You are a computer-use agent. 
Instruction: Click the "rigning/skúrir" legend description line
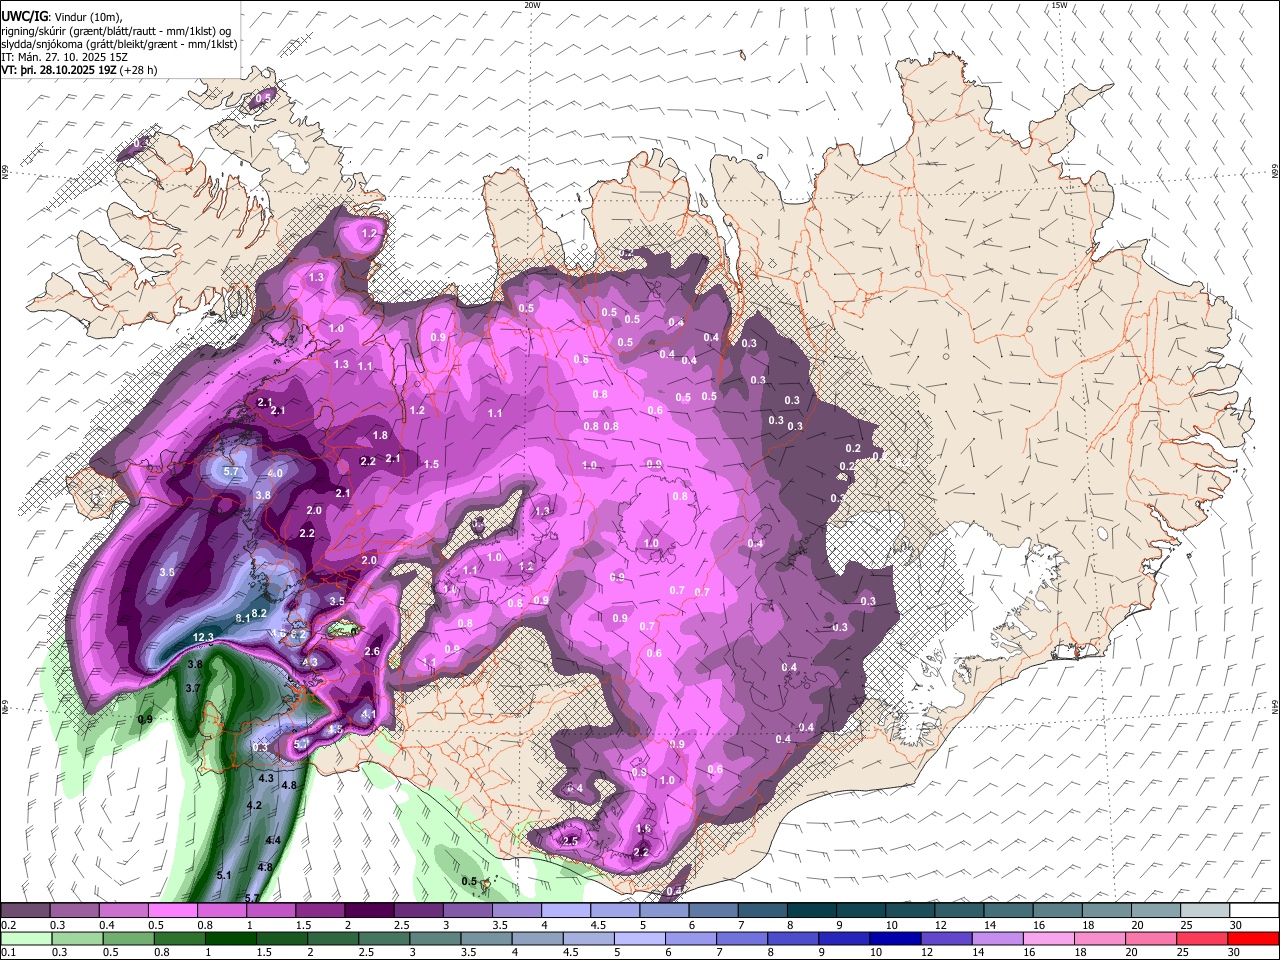click(x=117, y=30)
